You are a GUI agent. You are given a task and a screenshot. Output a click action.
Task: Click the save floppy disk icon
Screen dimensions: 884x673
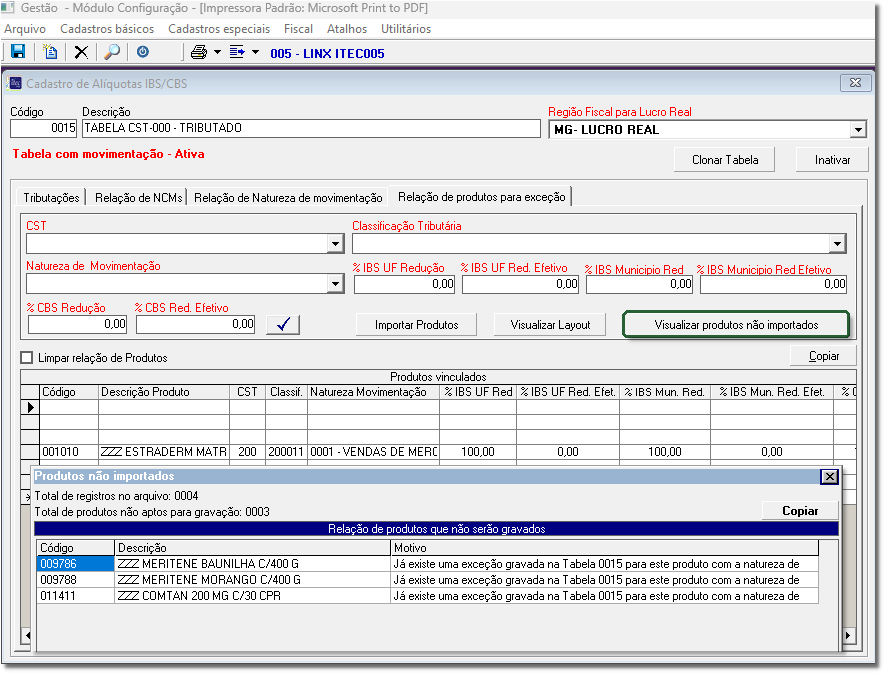click(x=18, y=52)
